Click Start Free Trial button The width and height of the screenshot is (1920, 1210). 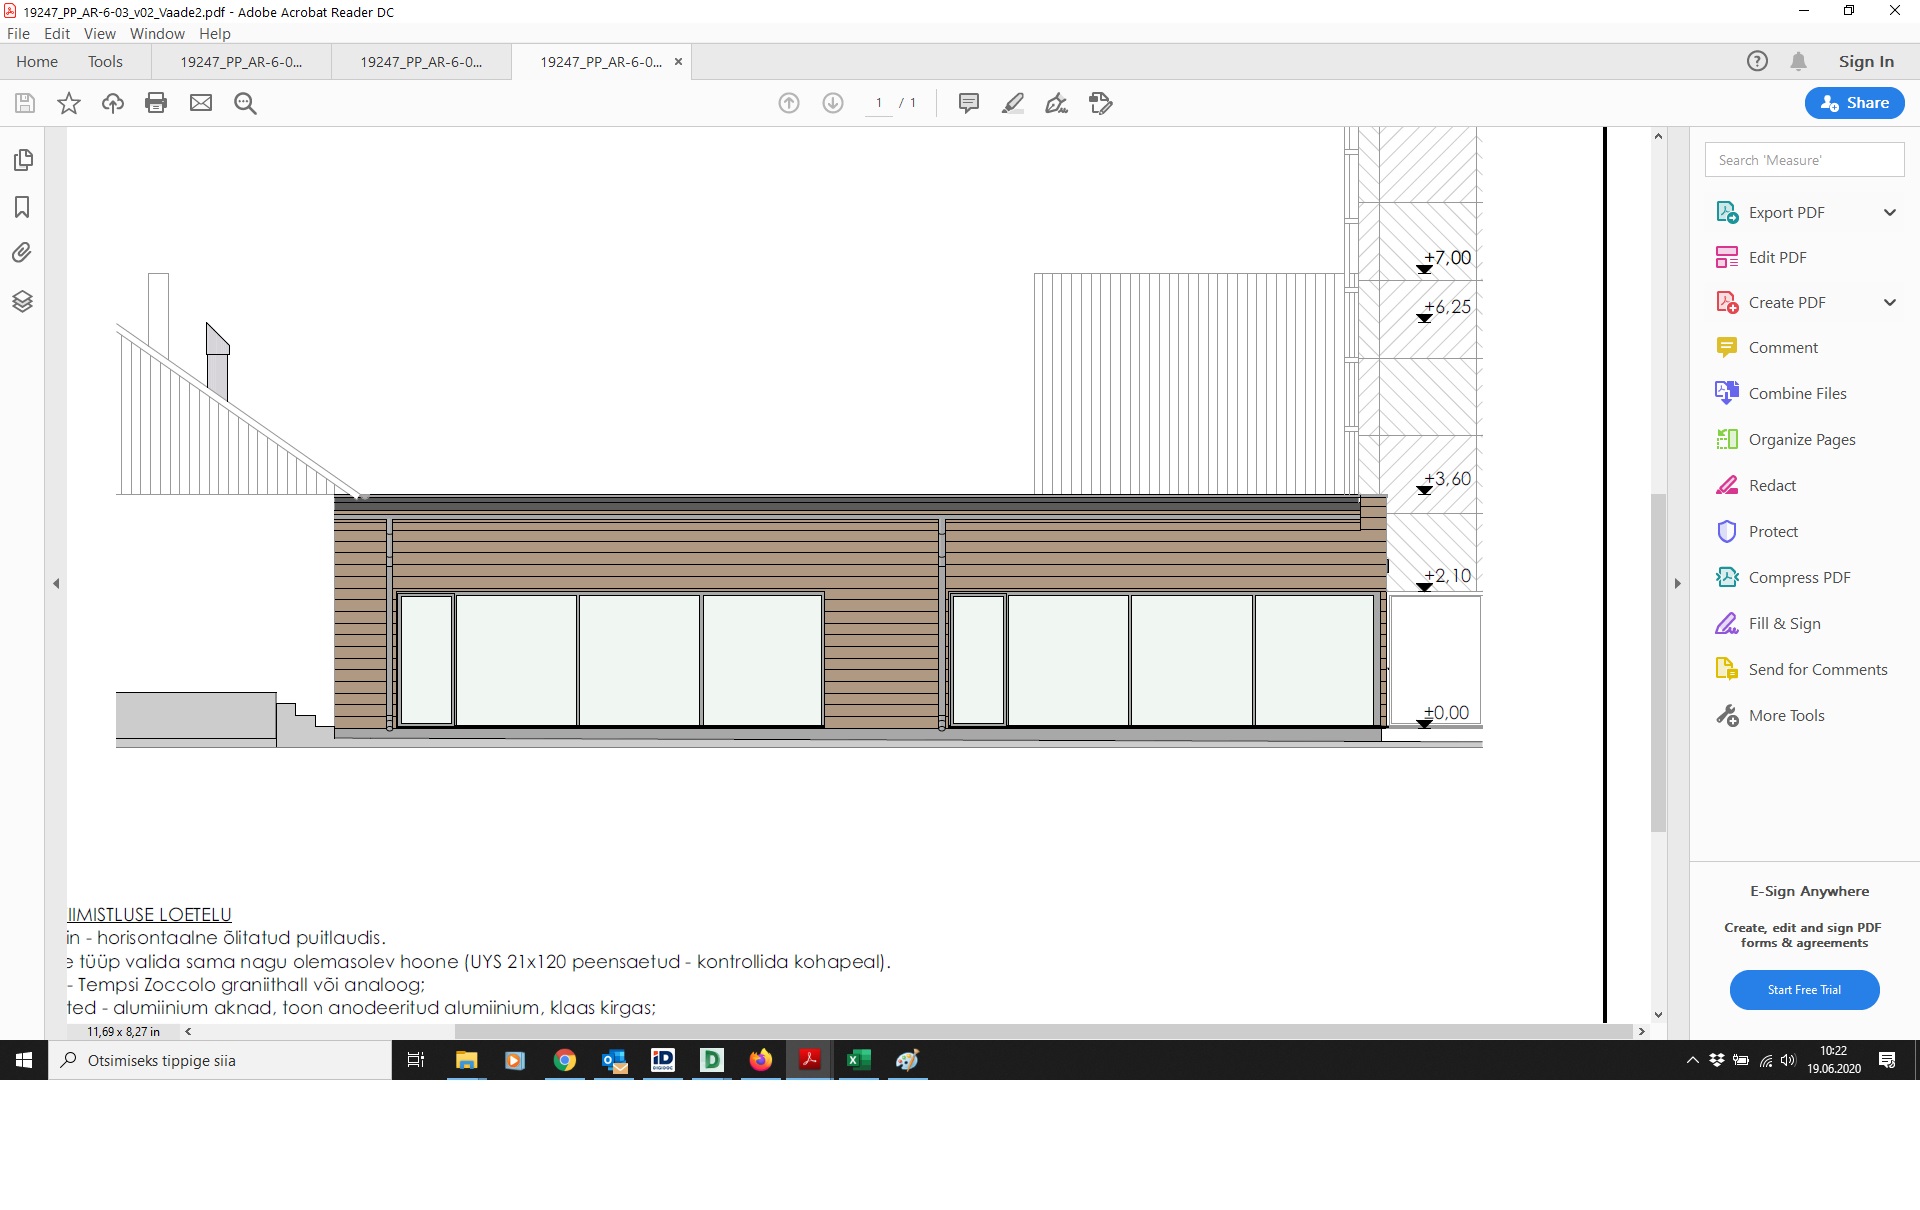(x=1804, y=990)
